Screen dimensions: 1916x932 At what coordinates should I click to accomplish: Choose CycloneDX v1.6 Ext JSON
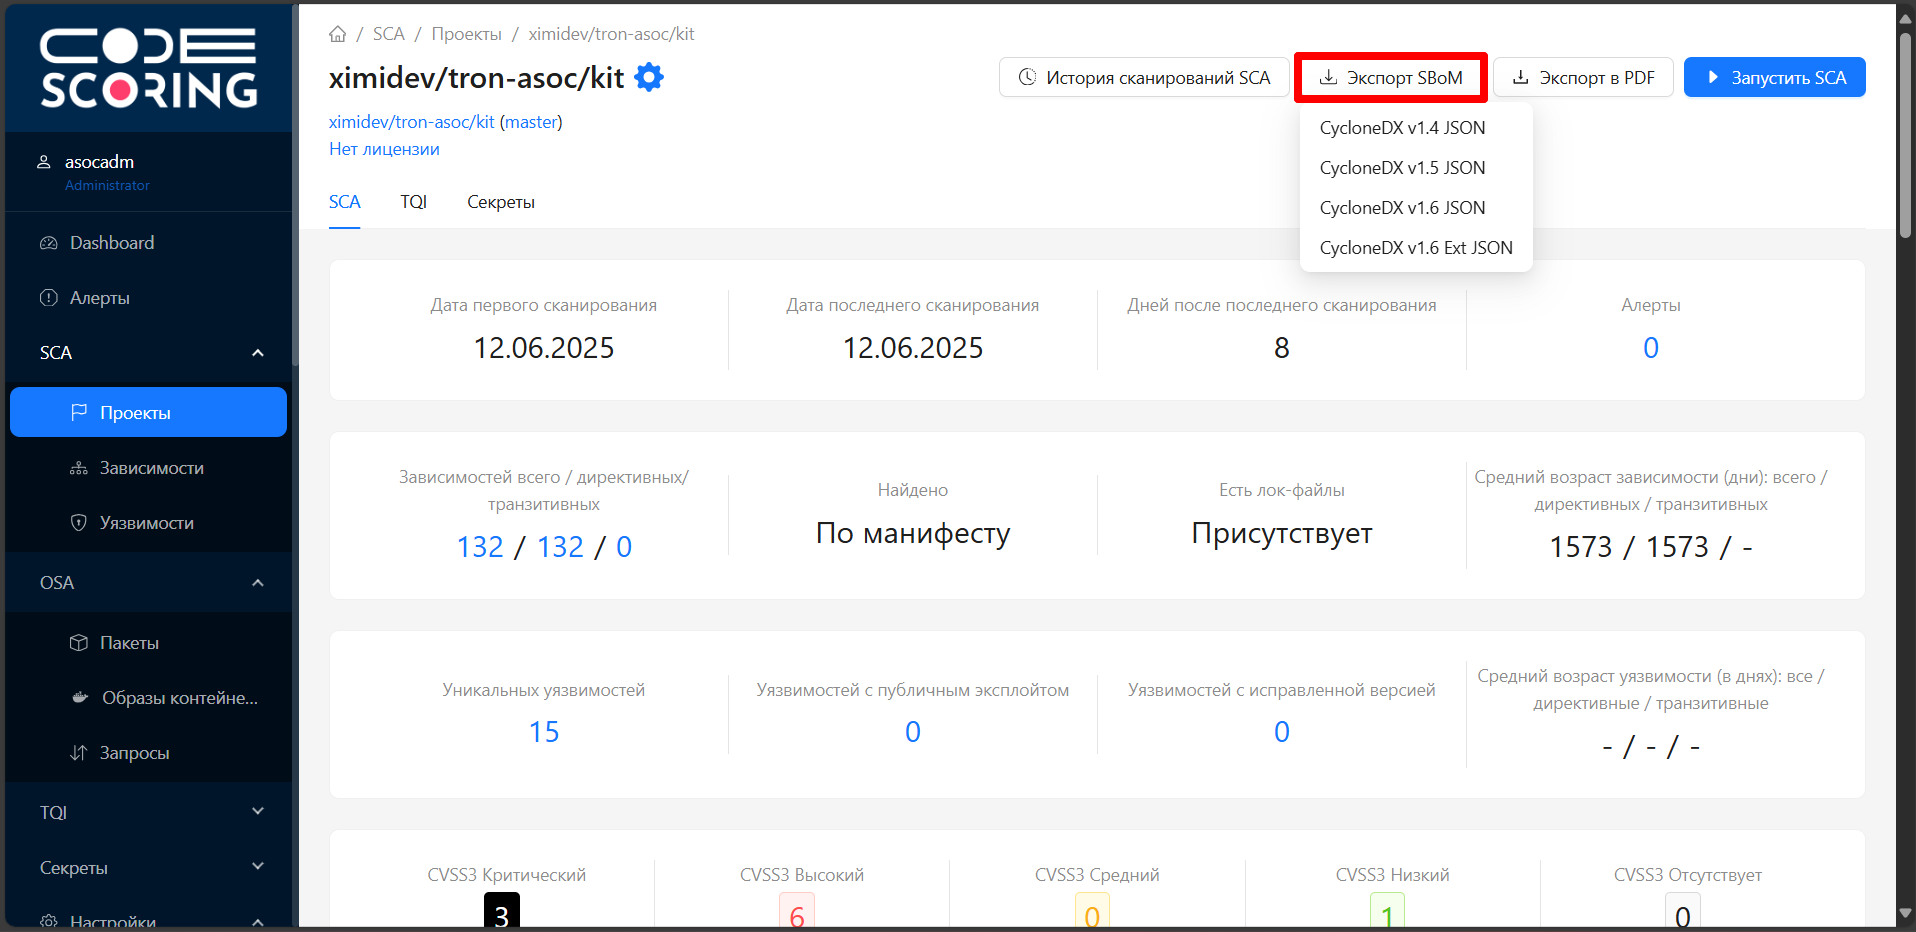pyautogui.click(x=1415, y=248)
